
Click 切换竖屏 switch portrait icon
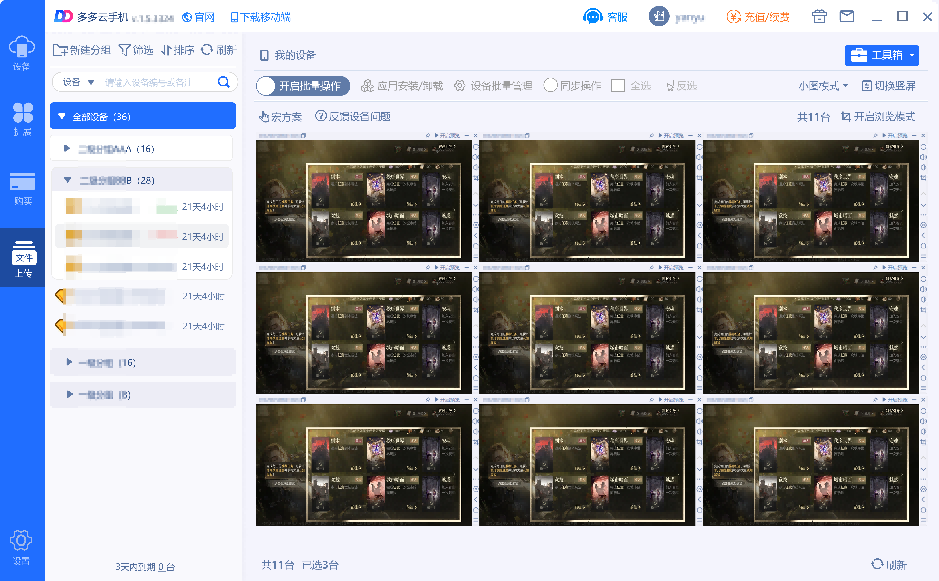[867, 86]
